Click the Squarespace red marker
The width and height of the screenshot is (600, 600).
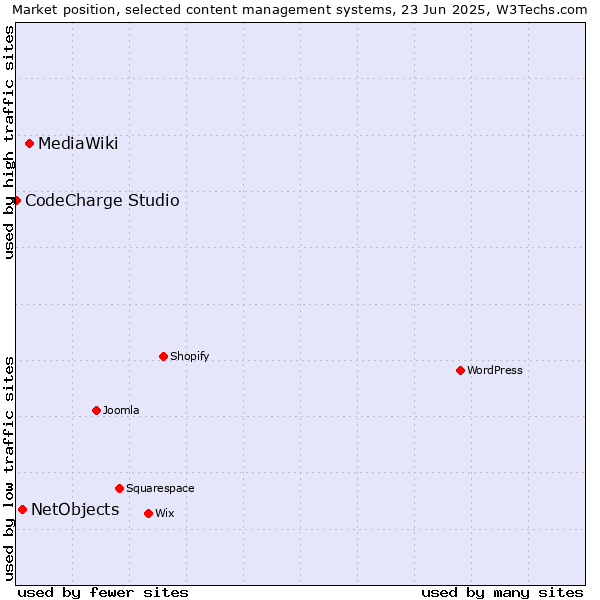(119, 489)
